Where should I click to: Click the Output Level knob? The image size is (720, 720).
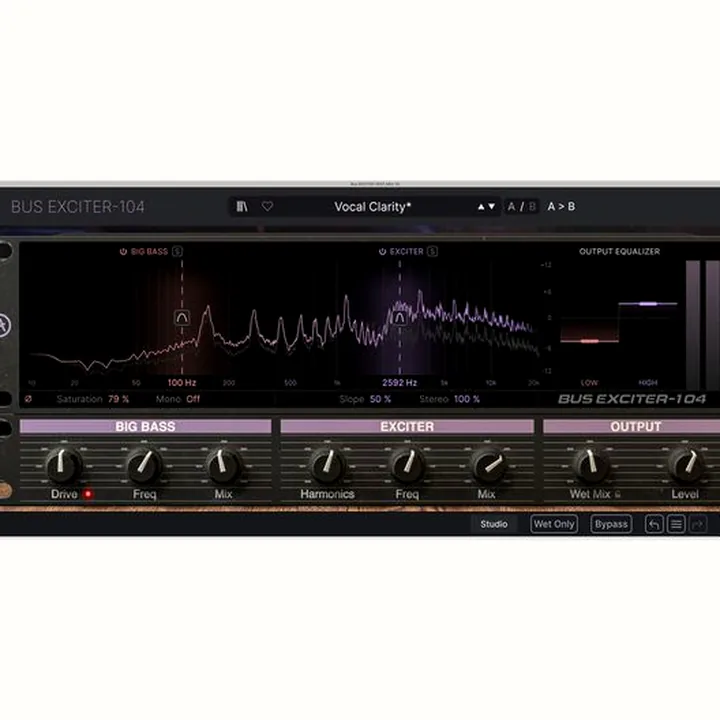click(686, 464)
